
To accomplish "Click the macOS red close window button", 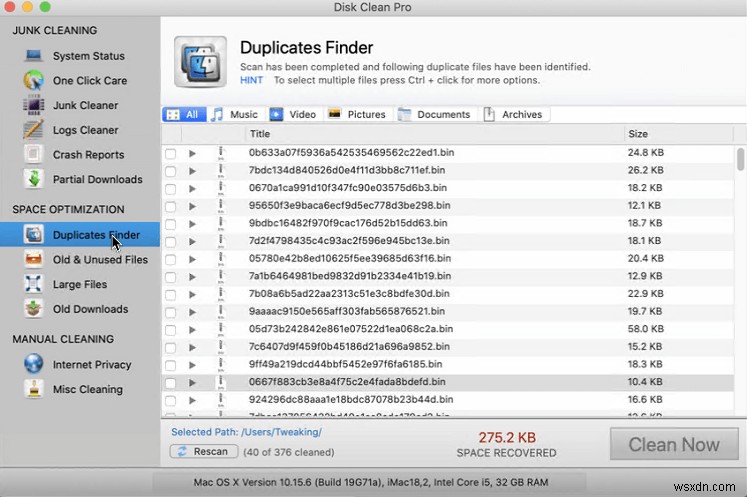I will pos(10,7).
